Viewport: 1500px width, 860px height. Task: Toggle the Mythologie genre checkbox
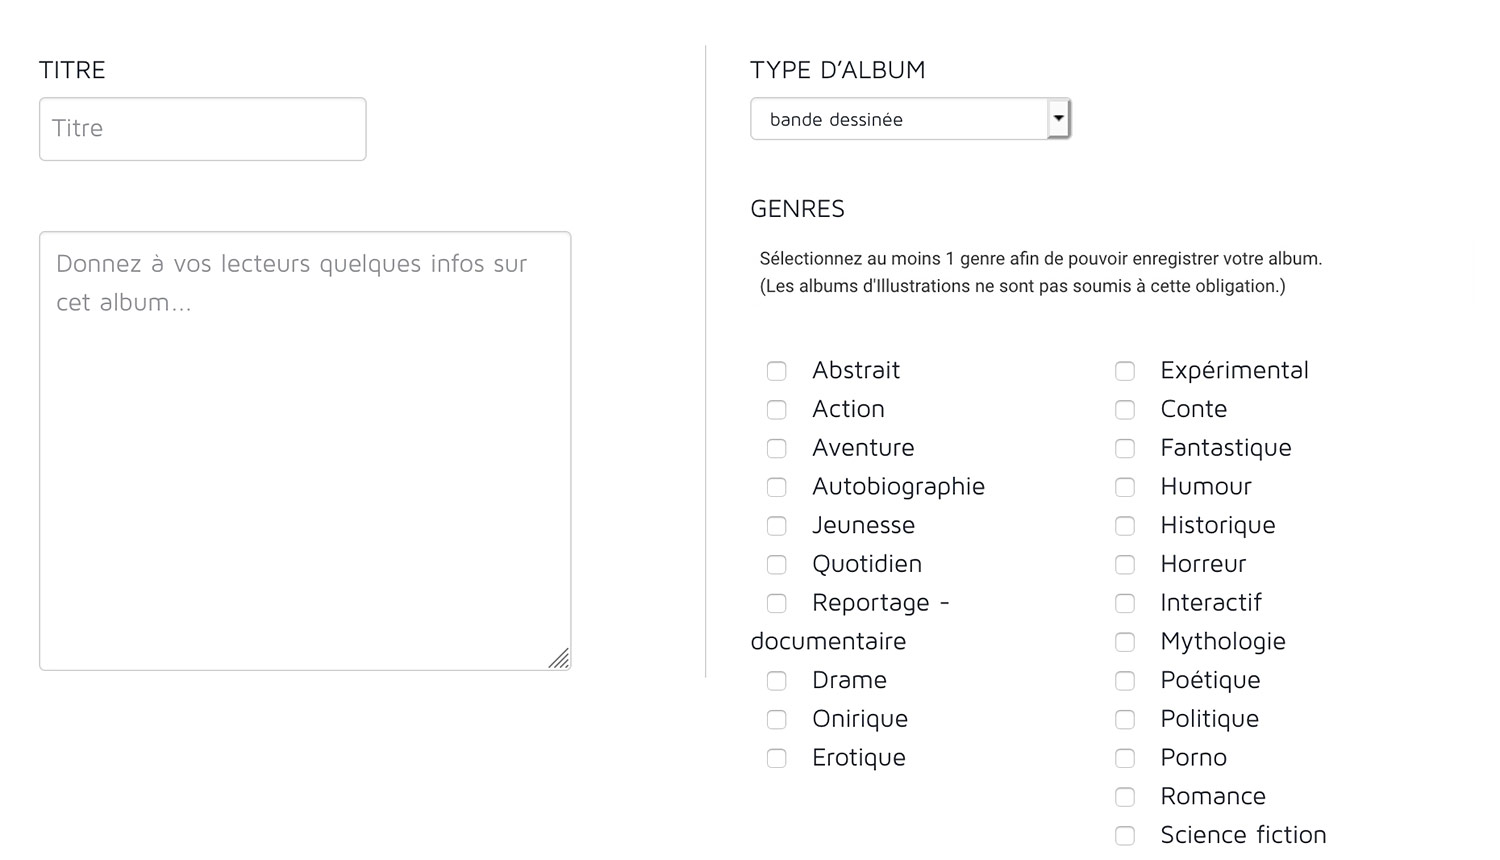tap(1125, 642)
